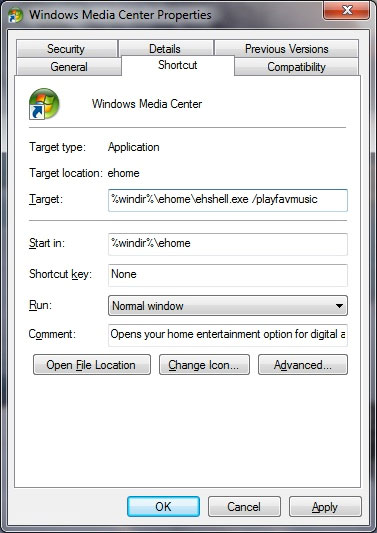This screenshot has width=377, height=533.
Task: Open the Previous Versions tab
Action: click(286, 49)
